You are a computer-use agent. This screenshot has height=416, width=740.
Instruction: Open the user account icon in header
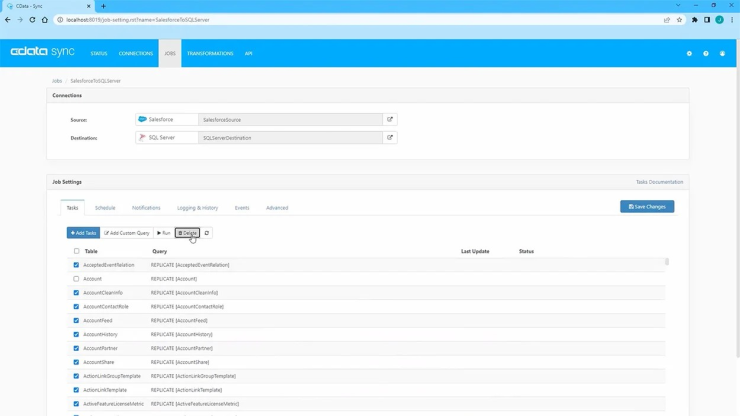pos(722,54)
